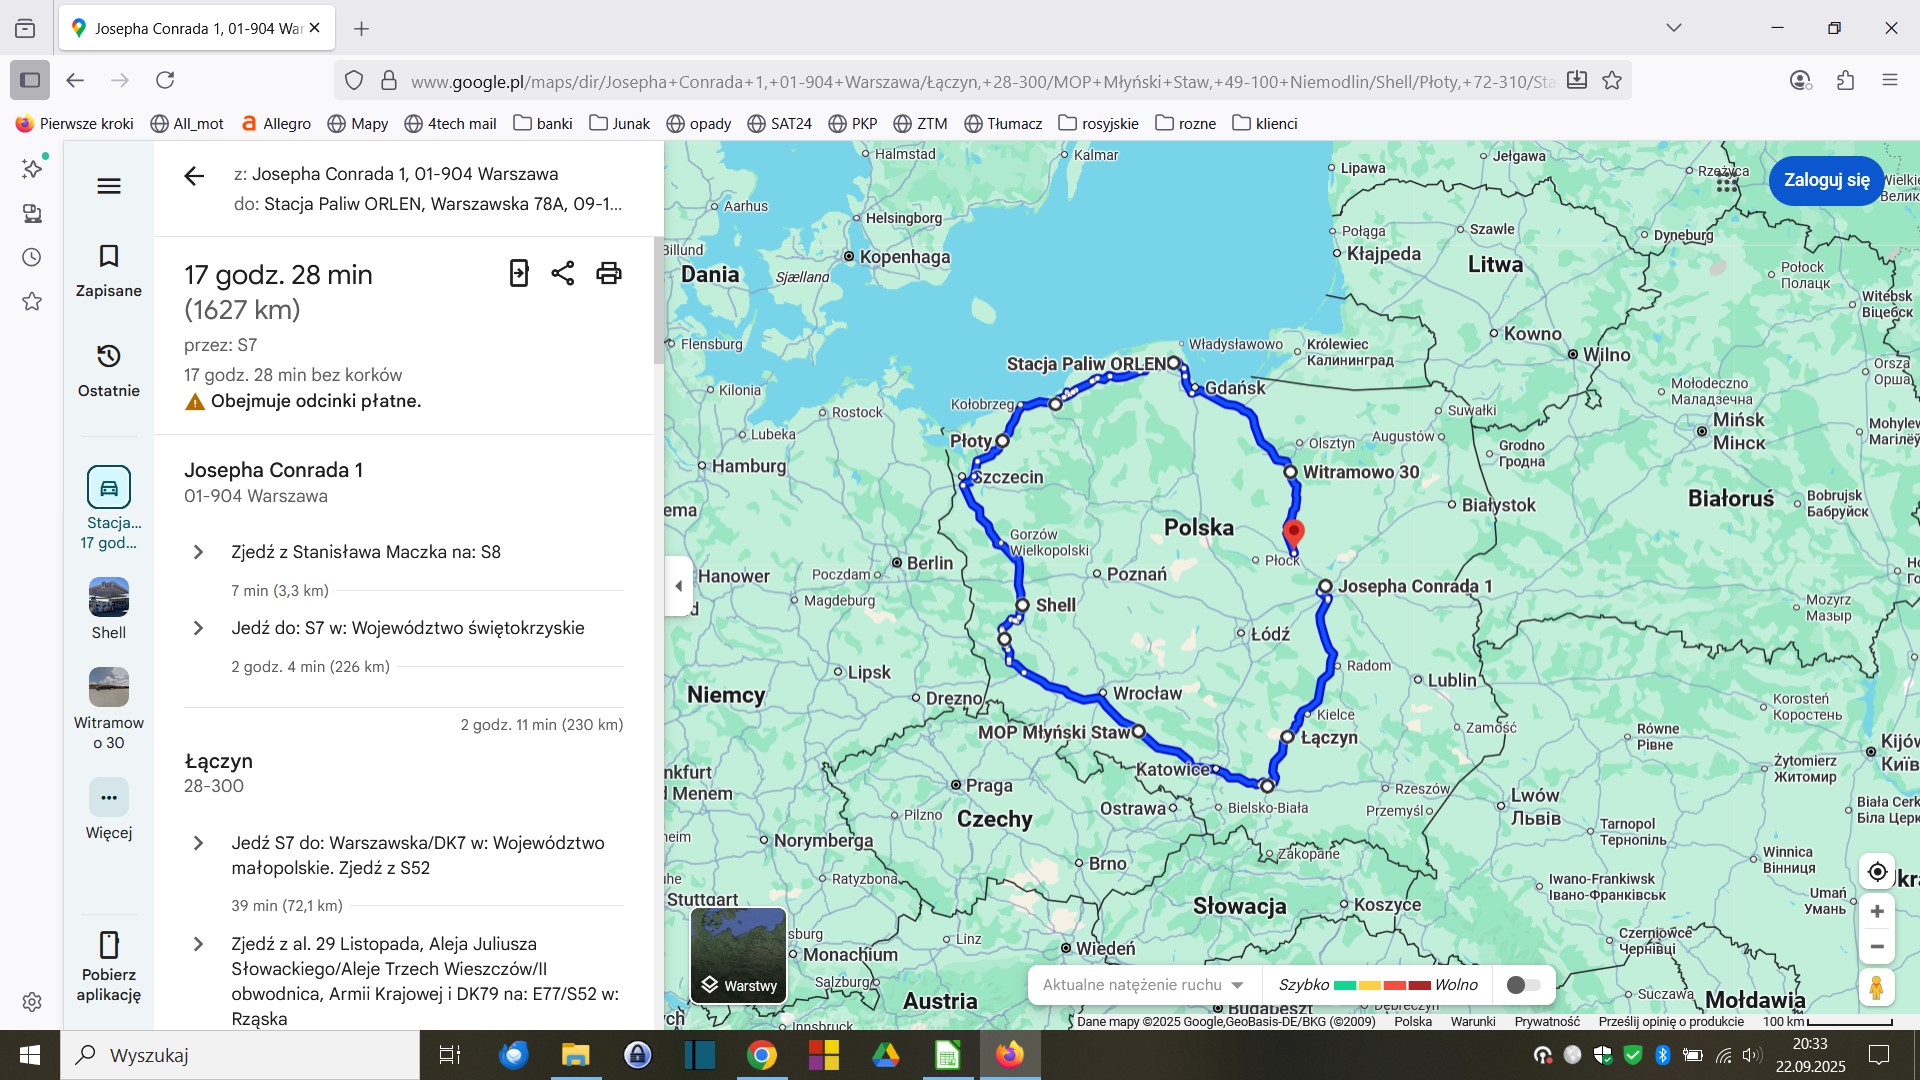Expand step Zjedź z Stanisława Maczka
The width and height of the screenshot is (1920, 1080).
198,552
